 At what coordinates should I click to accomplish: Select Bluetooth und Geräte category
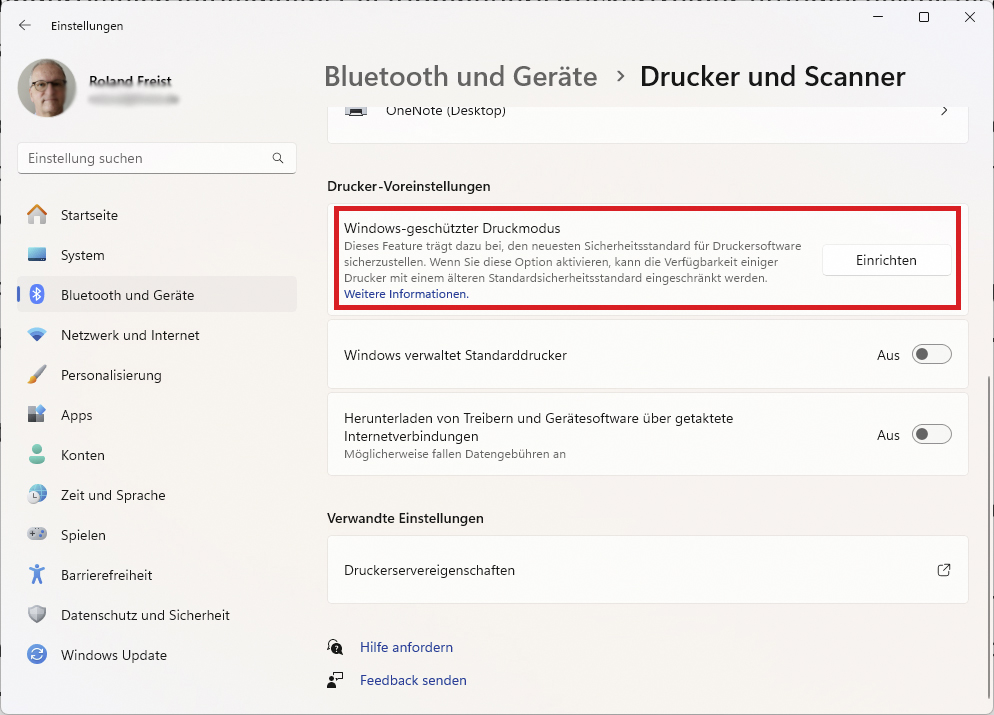(x=157, y=295)
